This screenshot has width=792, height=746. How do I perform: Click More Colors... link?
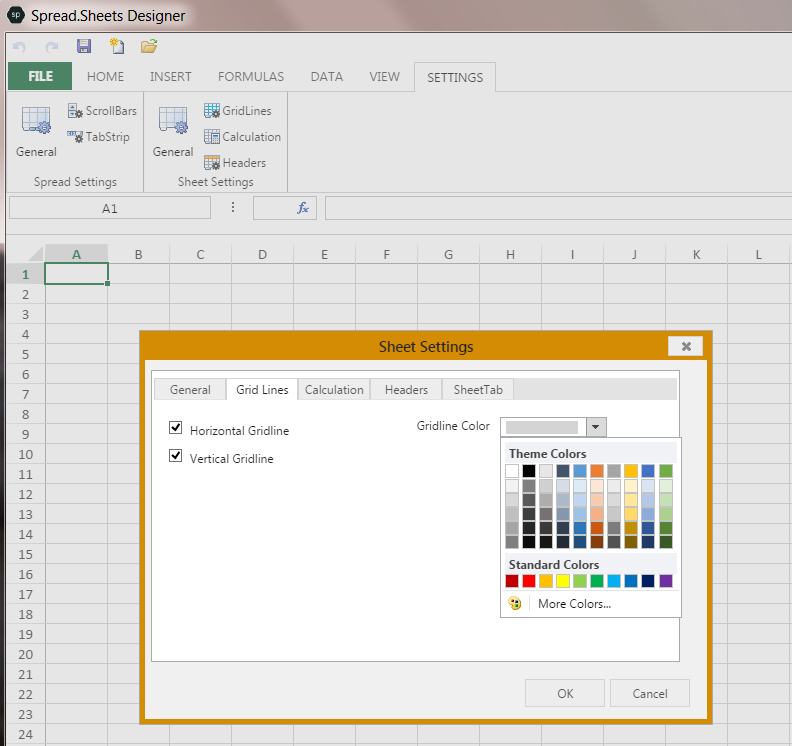(x=574, y=604)
